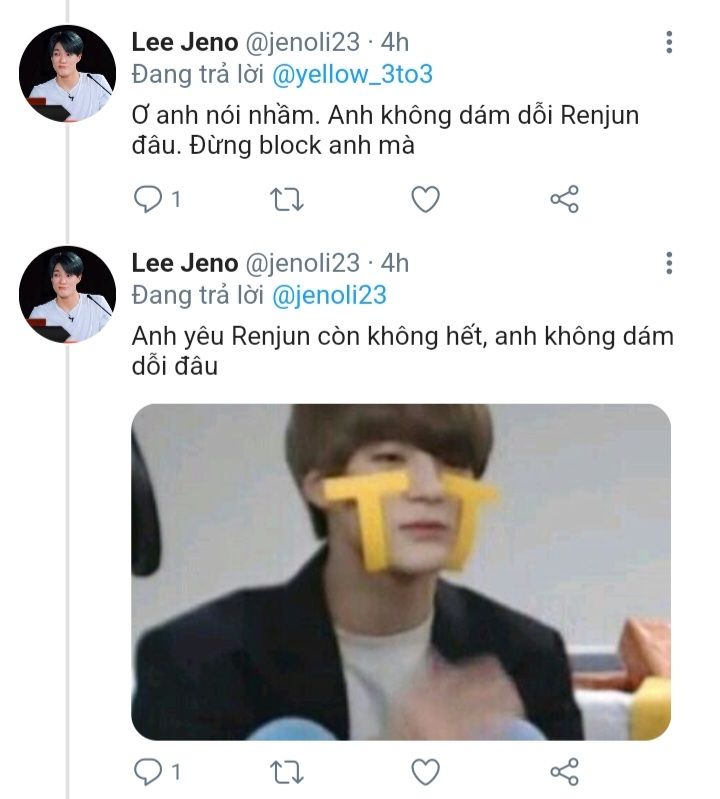Screen dimensions: 720x799
Task: Open Lee Jeno's avatar on the second tweet
Action: 68,294
